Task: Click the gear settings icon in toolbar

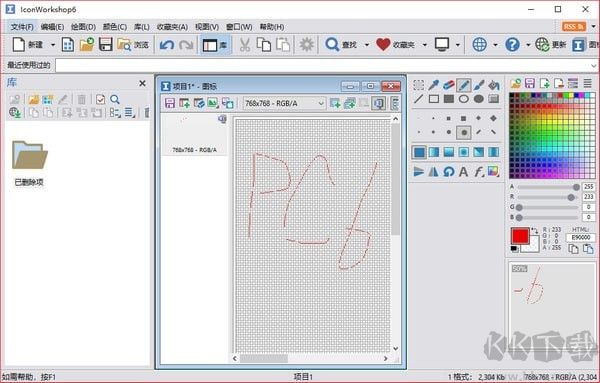Action: click(x=307, y=45)
